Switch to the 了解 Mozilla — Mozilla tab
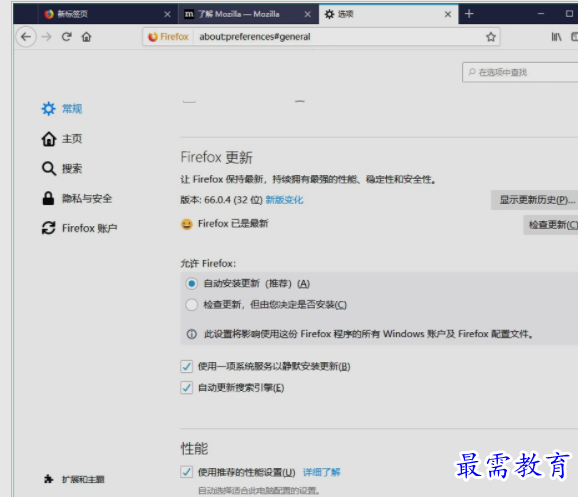 click(248, 14)
